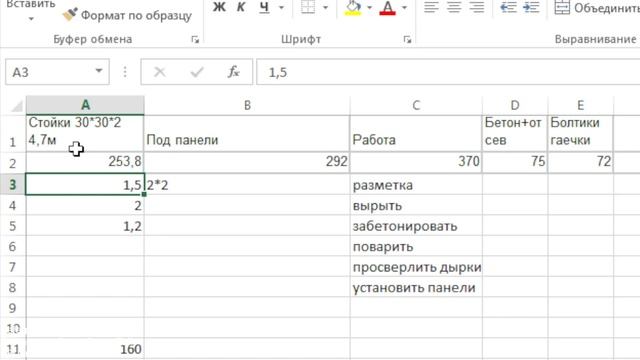The width and height of the screenshot is (640, 360).
Task: Select cell забетонировать
Action: click(416, 226)
